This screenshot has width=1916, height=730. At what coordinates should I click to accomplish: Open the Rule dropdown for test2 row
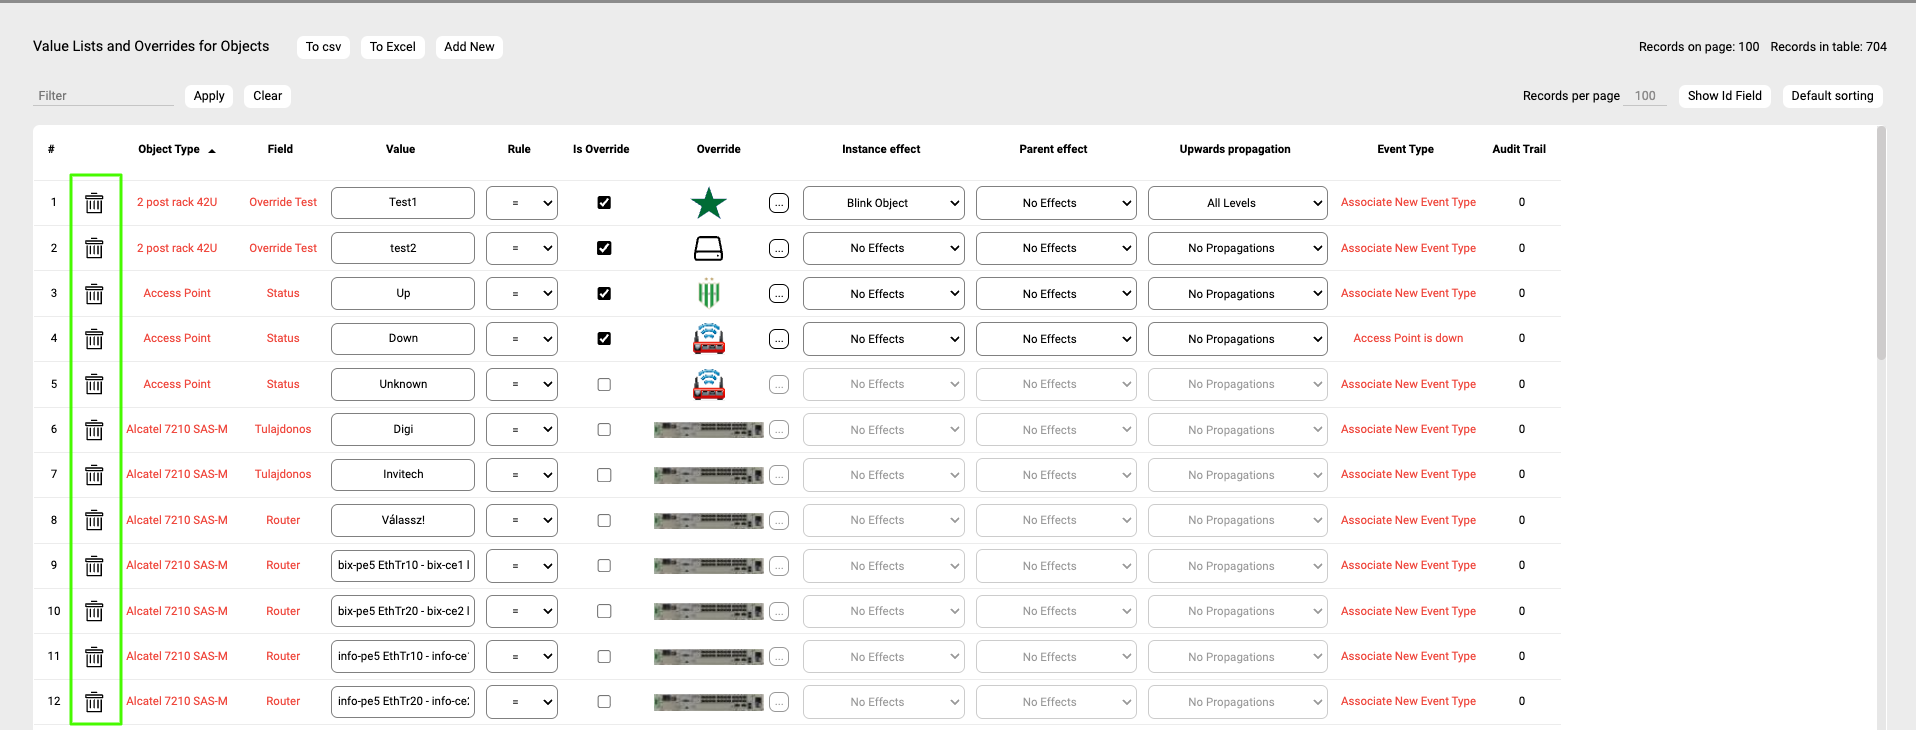(521, 248)
